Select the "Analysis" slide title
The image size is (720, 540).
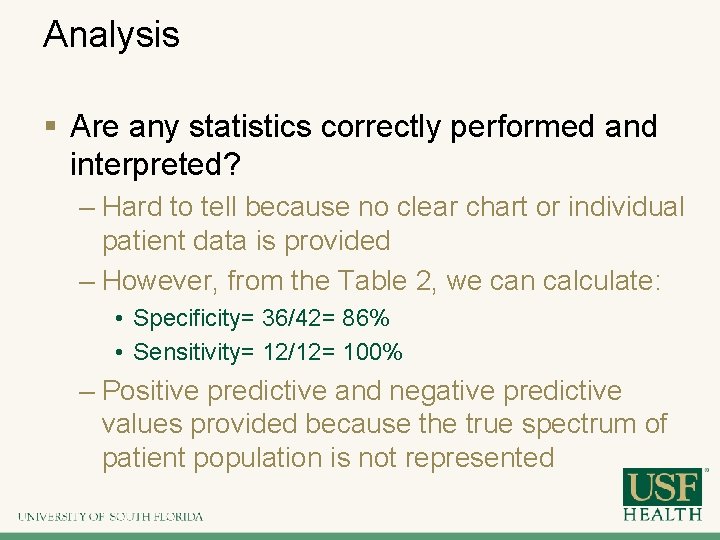(111, 35)
